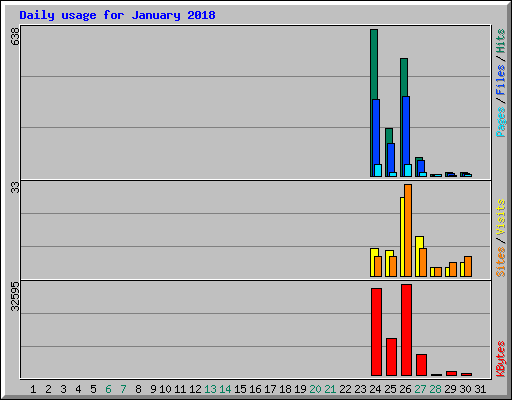Select the red KBytes bar for day 27
Image resolution: width=512 pixels, height=400 pixels.
[x=421, y=365]
